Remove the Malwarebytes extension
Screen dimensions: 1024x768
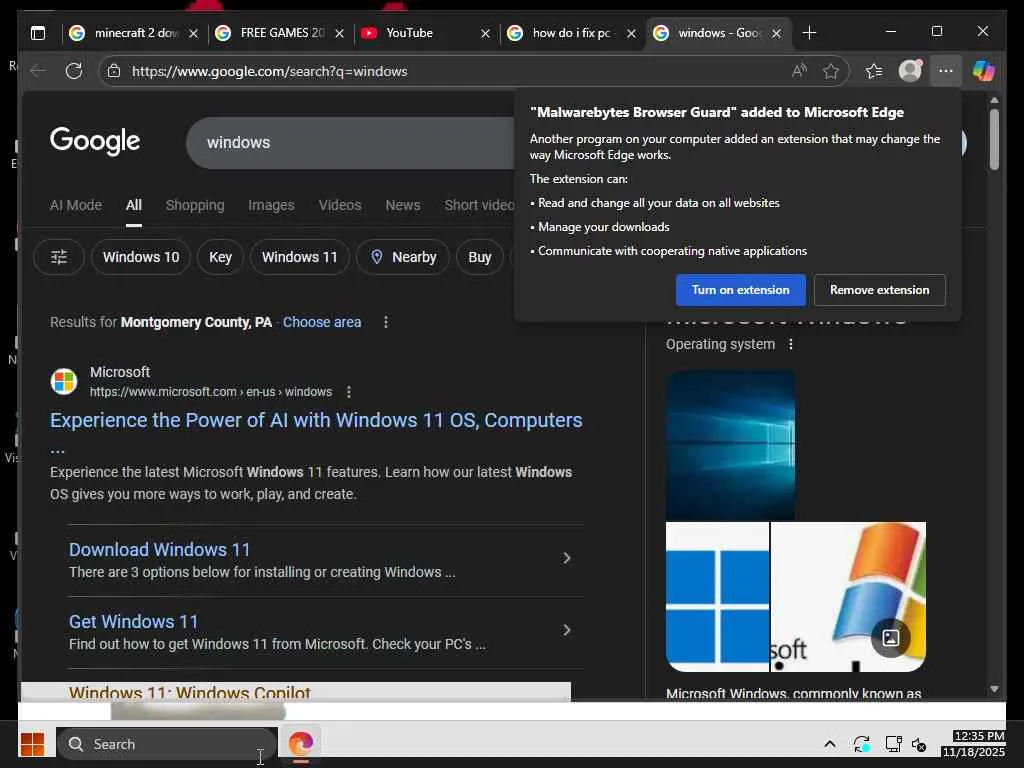(x=880, y=290)
